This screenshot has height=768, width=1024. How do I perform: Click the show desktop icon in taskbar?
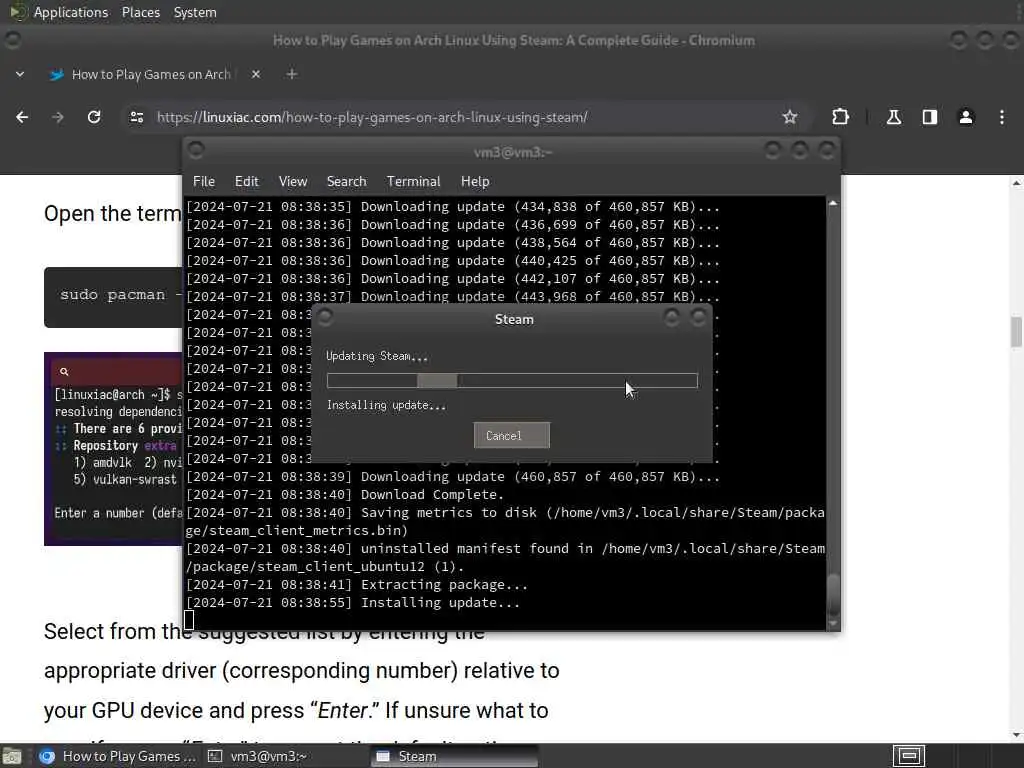click(12, 756)
